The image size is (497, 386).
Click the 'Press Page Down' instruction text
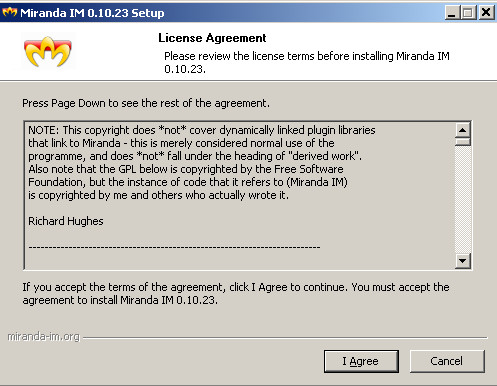coord(146,103)
